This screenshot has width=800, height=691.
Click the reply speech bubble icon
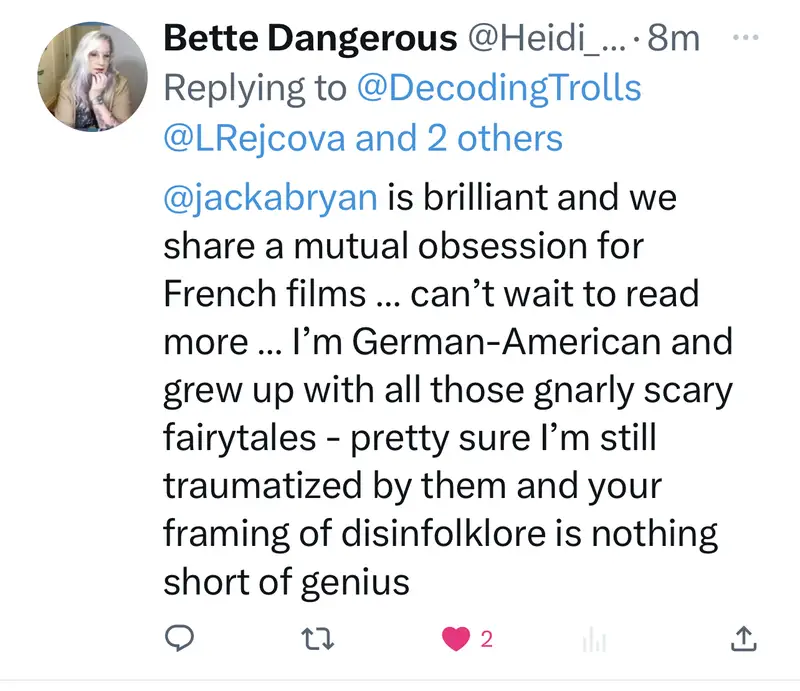coord(180,638)
